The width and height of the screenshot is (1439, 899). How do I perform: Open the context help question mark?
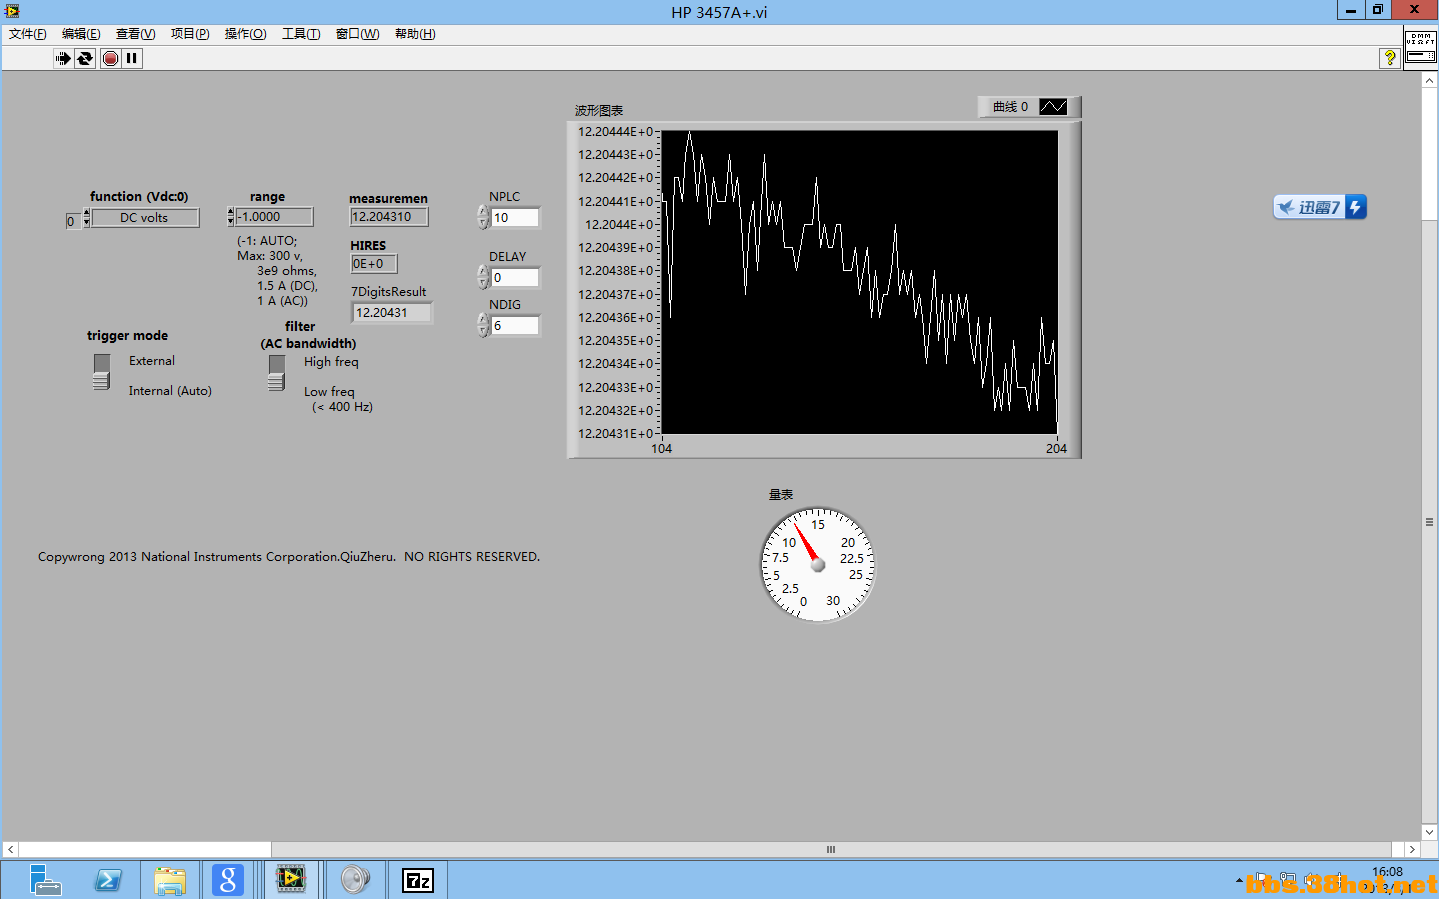(x=1389, y=58)
